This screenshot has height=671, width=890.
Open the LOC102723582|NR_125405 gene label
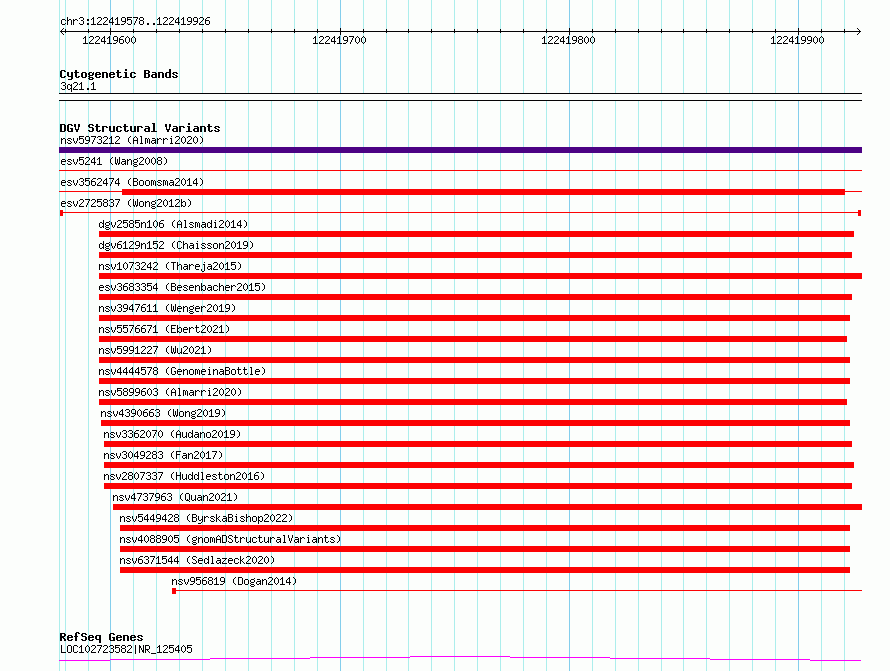pyautogui.click(x=126, y=649)
